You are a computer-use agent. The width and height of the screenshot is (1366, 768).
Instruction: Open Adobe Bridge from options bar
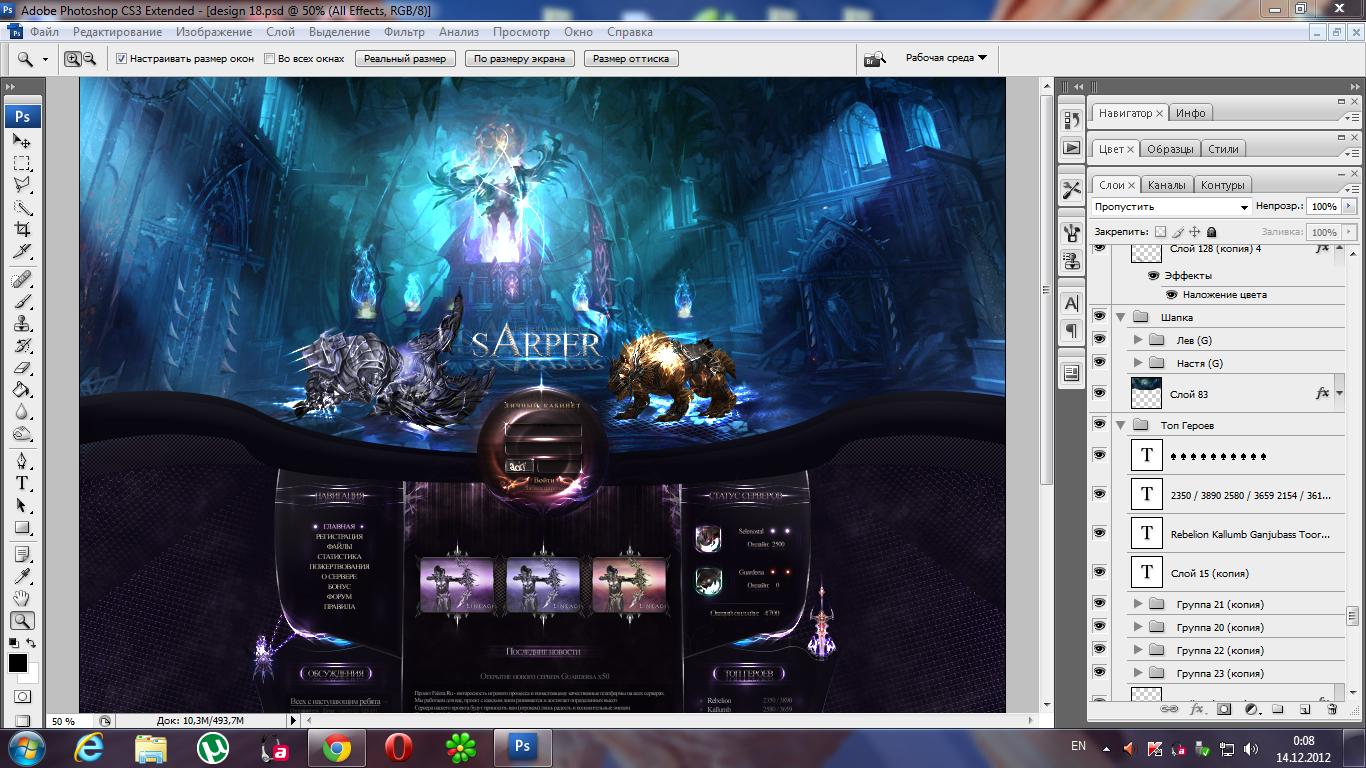875,59
